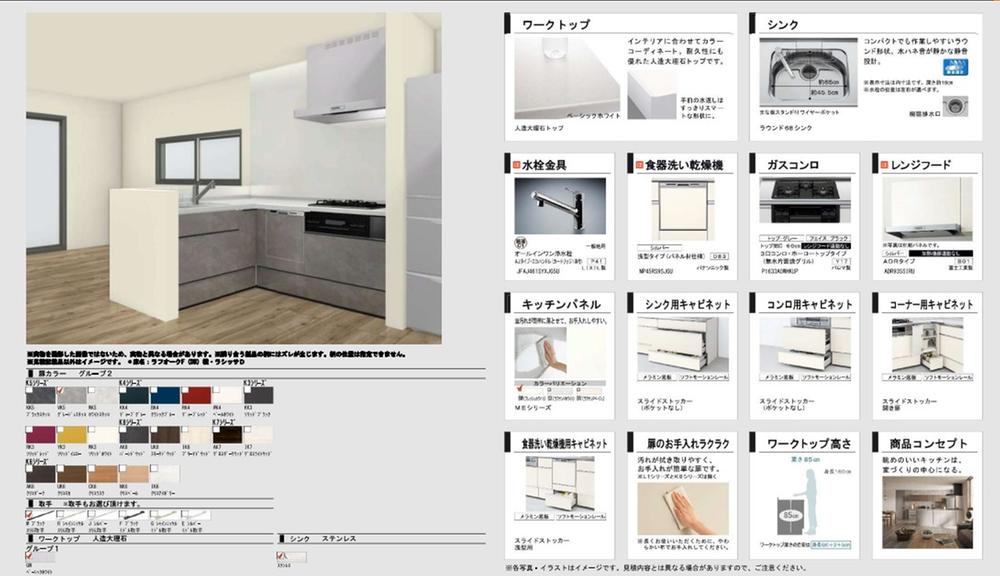Viewport: 1000px width, 576px height.
Task: Click the faucet photo in 水栓金具 panel
Action: click(559, 207)
